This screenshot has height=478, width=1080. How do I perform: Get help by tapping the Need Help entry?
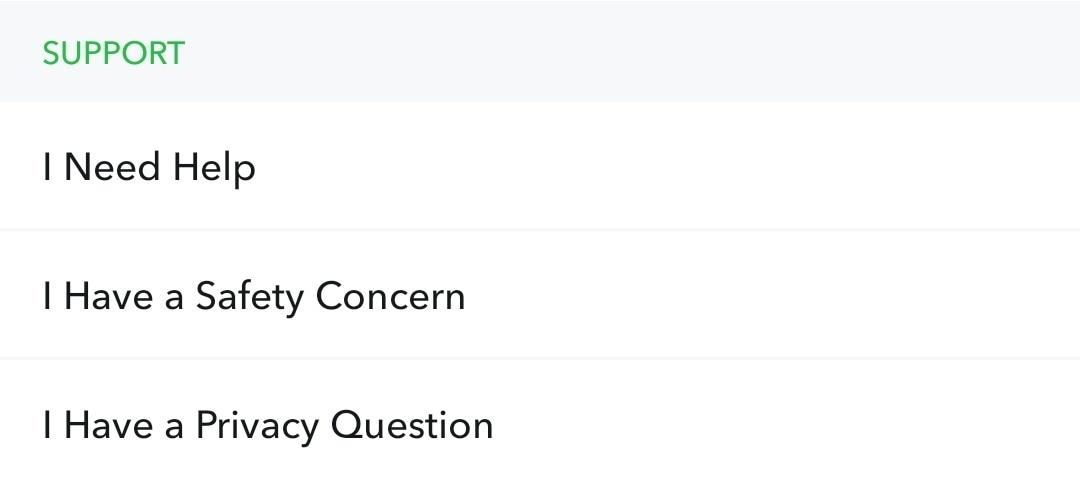pyautogui.click(x=150, y=167)
